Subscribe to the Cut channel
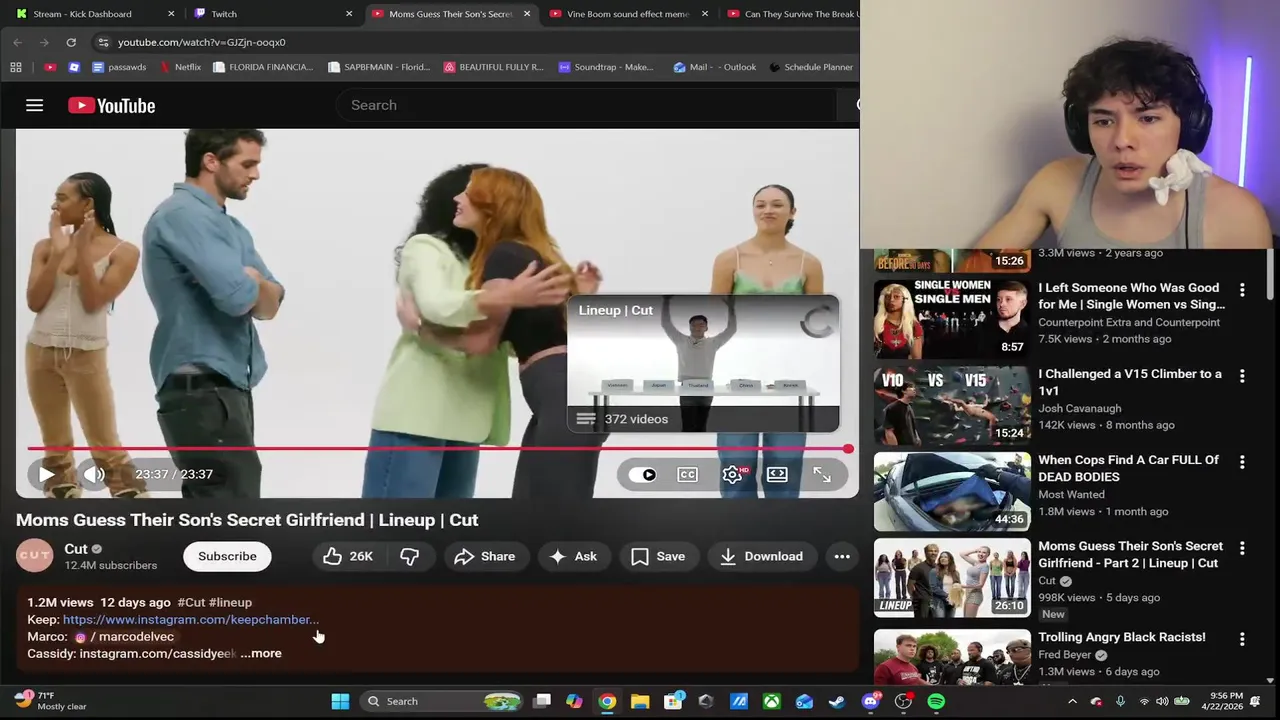1280x720 pixels. [227, 556]
